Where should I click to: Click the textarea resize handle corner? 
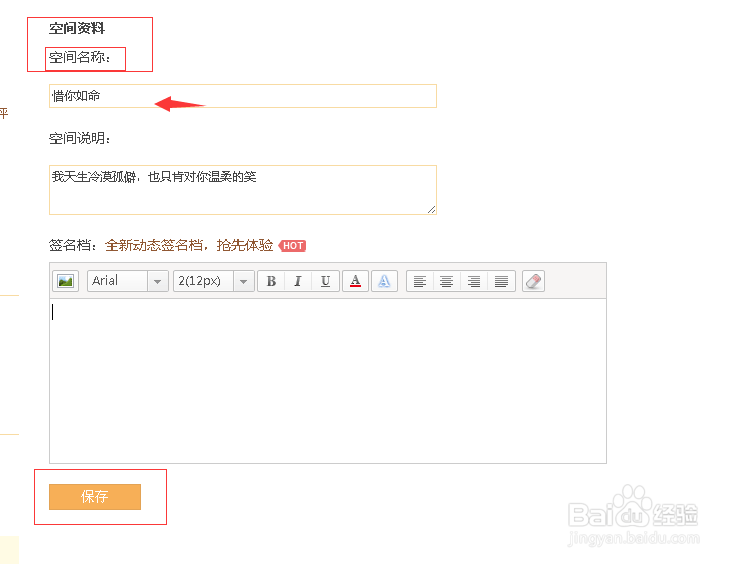tap(431, 210)
